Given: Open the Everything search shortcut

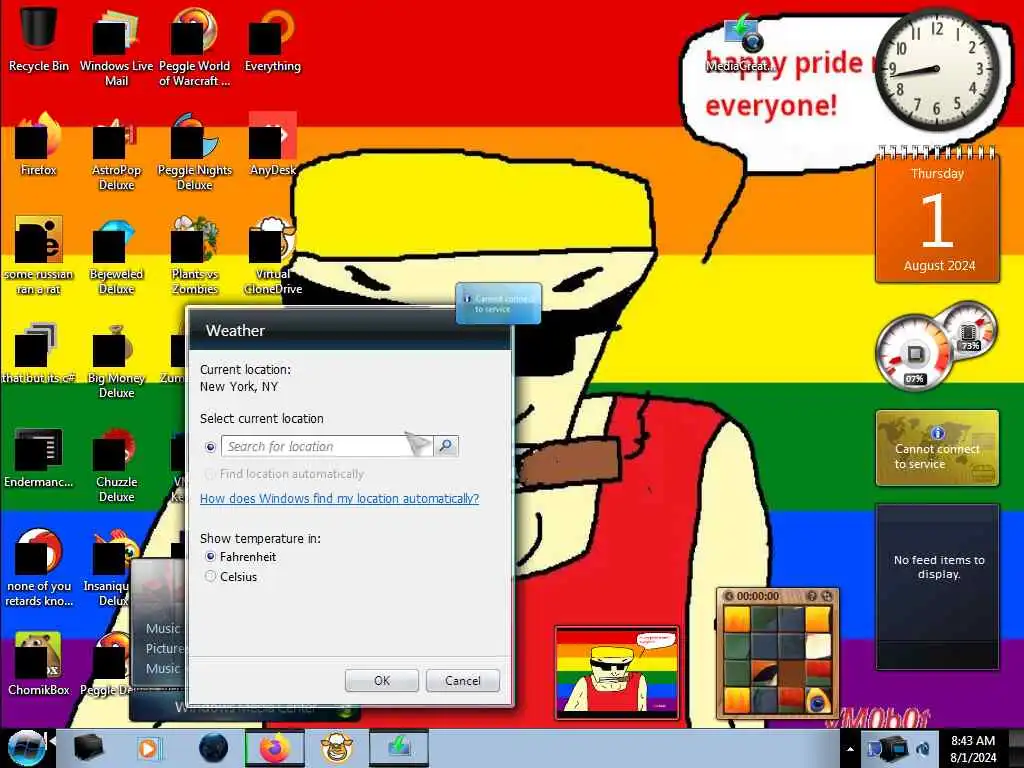Looking at the screenshot, I should coord(272,39).
